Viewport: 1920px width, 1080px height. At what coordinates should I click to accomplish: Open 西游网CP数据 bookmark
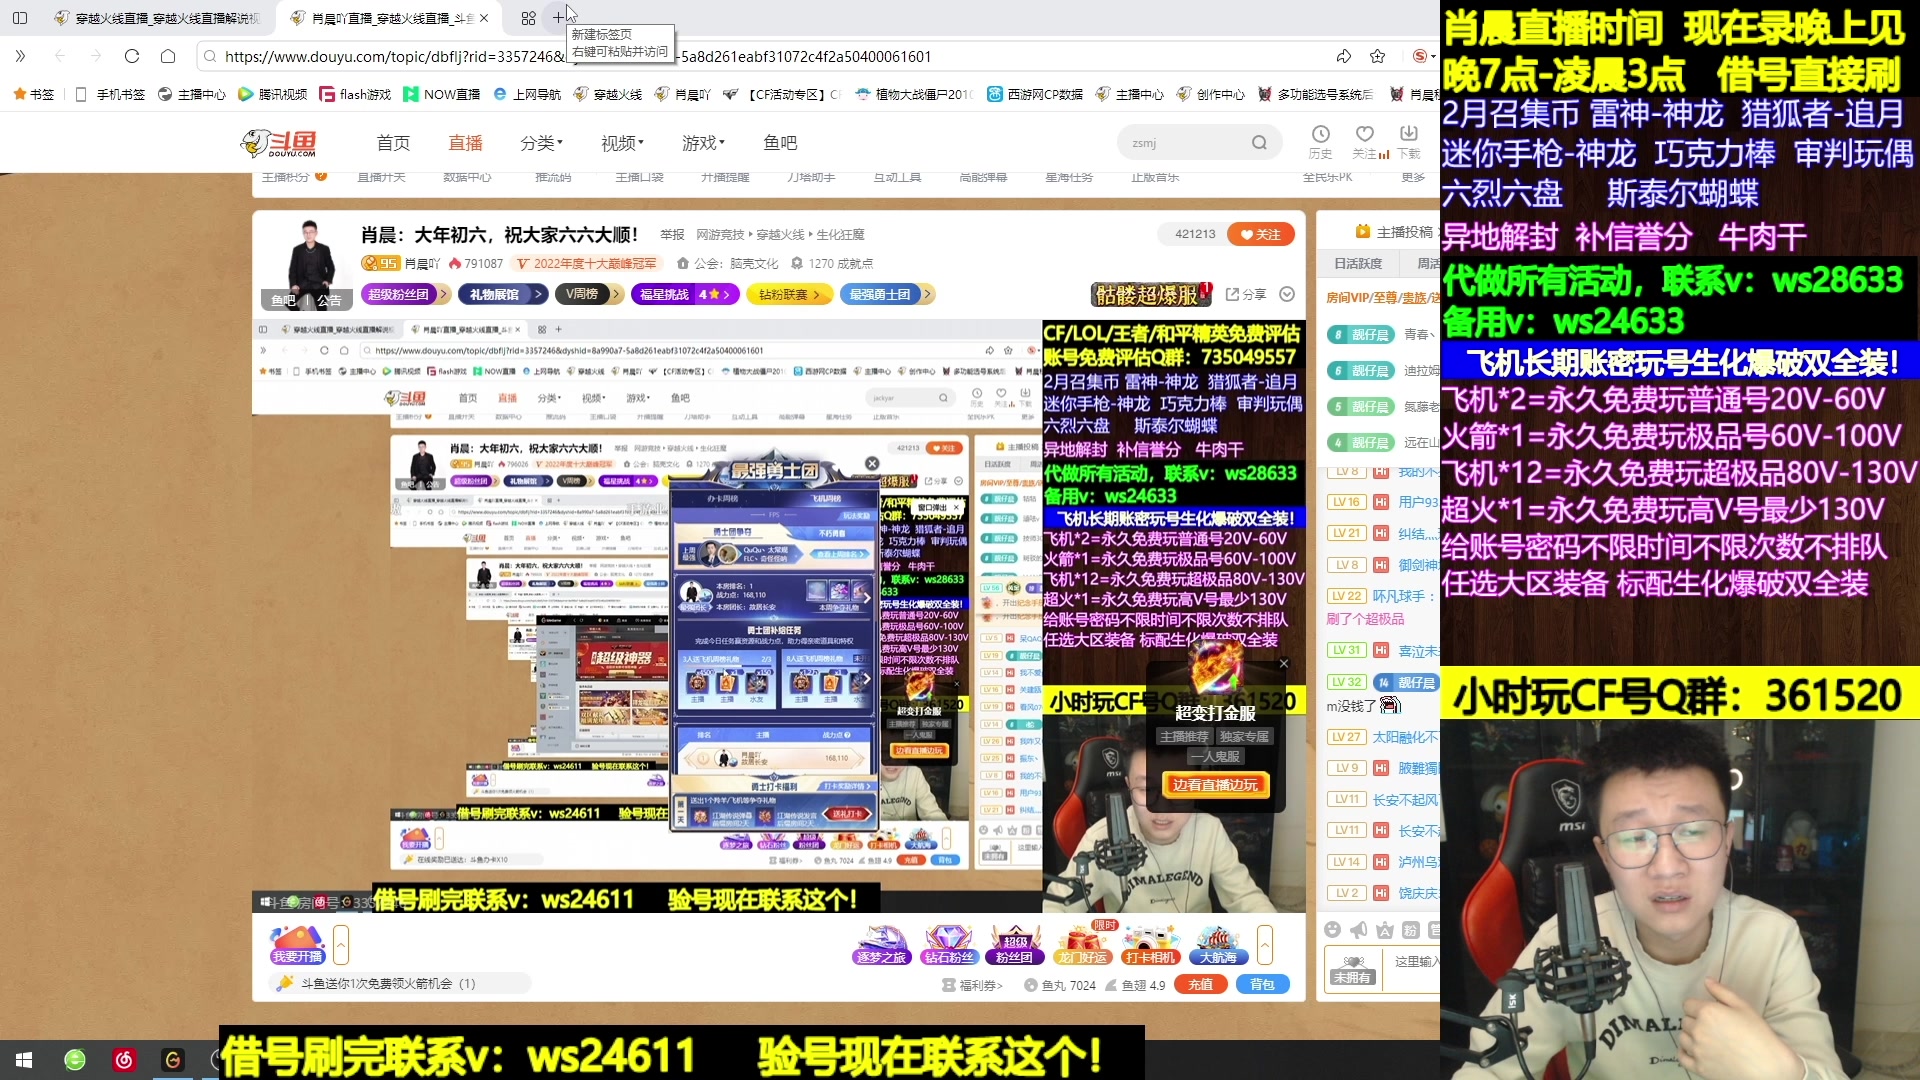click(x=1035, y=94)
